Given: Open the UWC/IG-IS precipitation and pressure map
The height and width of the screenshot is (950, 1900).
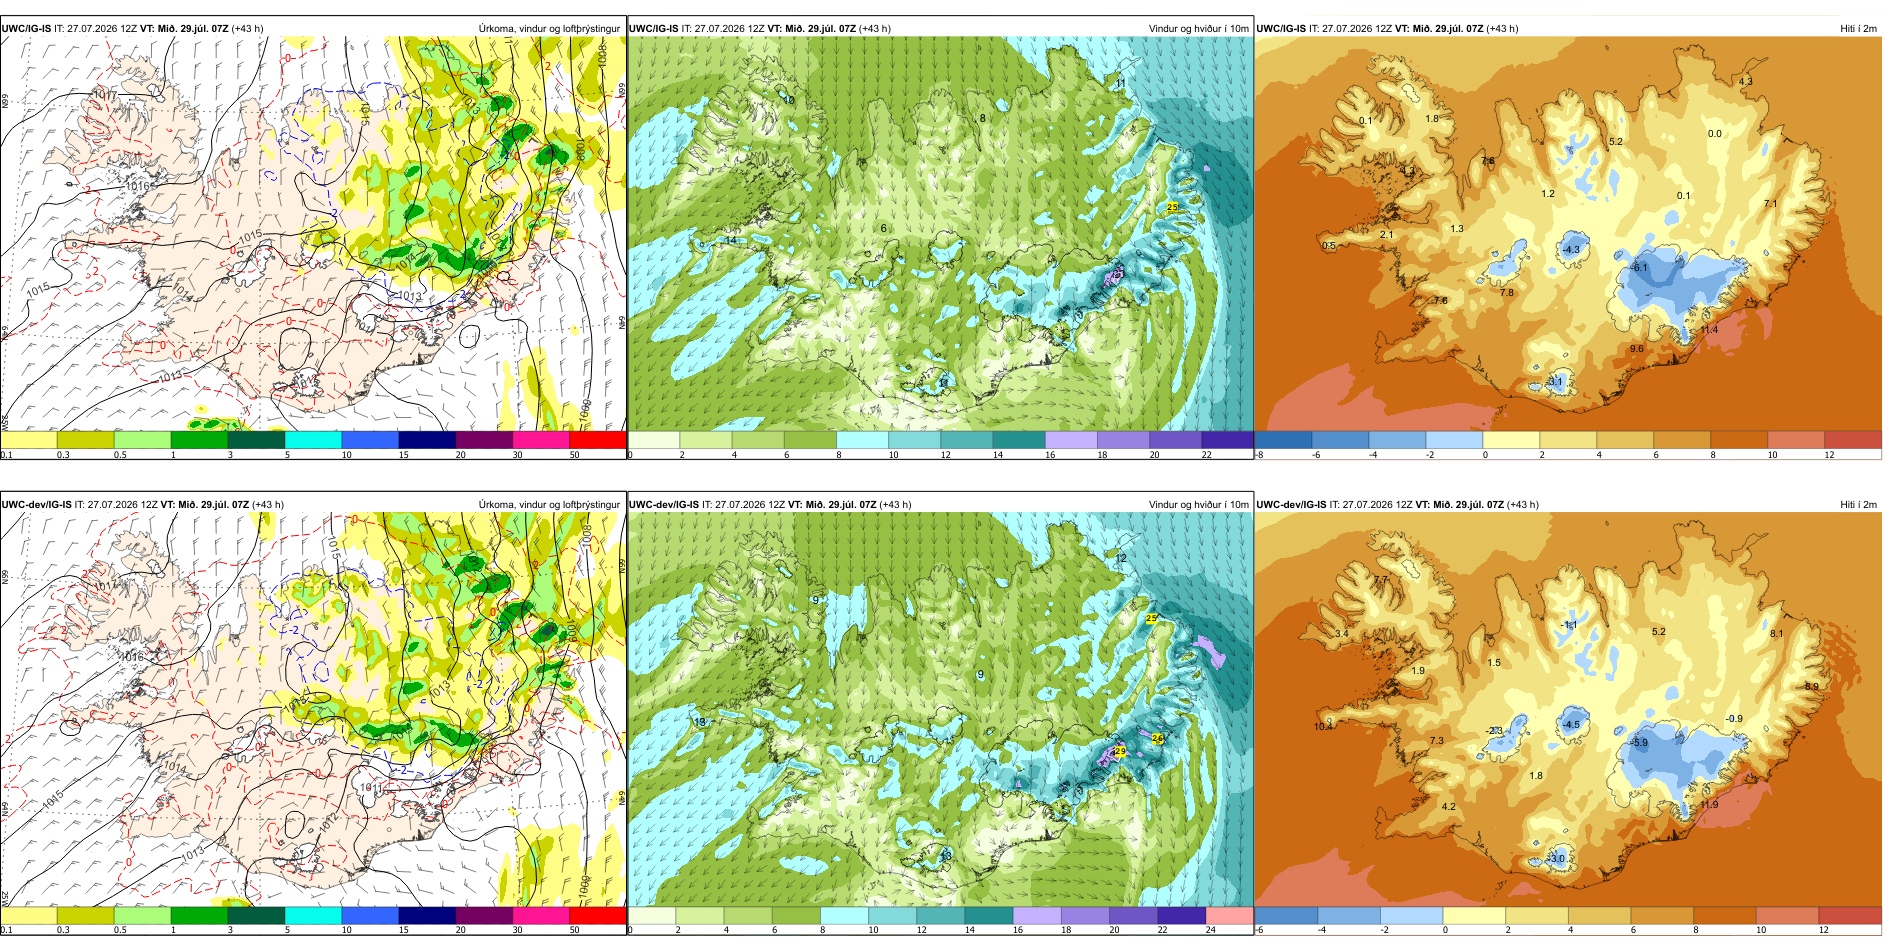Looking at the screenshot, I should pyautogui.click(x=313, y=234).
